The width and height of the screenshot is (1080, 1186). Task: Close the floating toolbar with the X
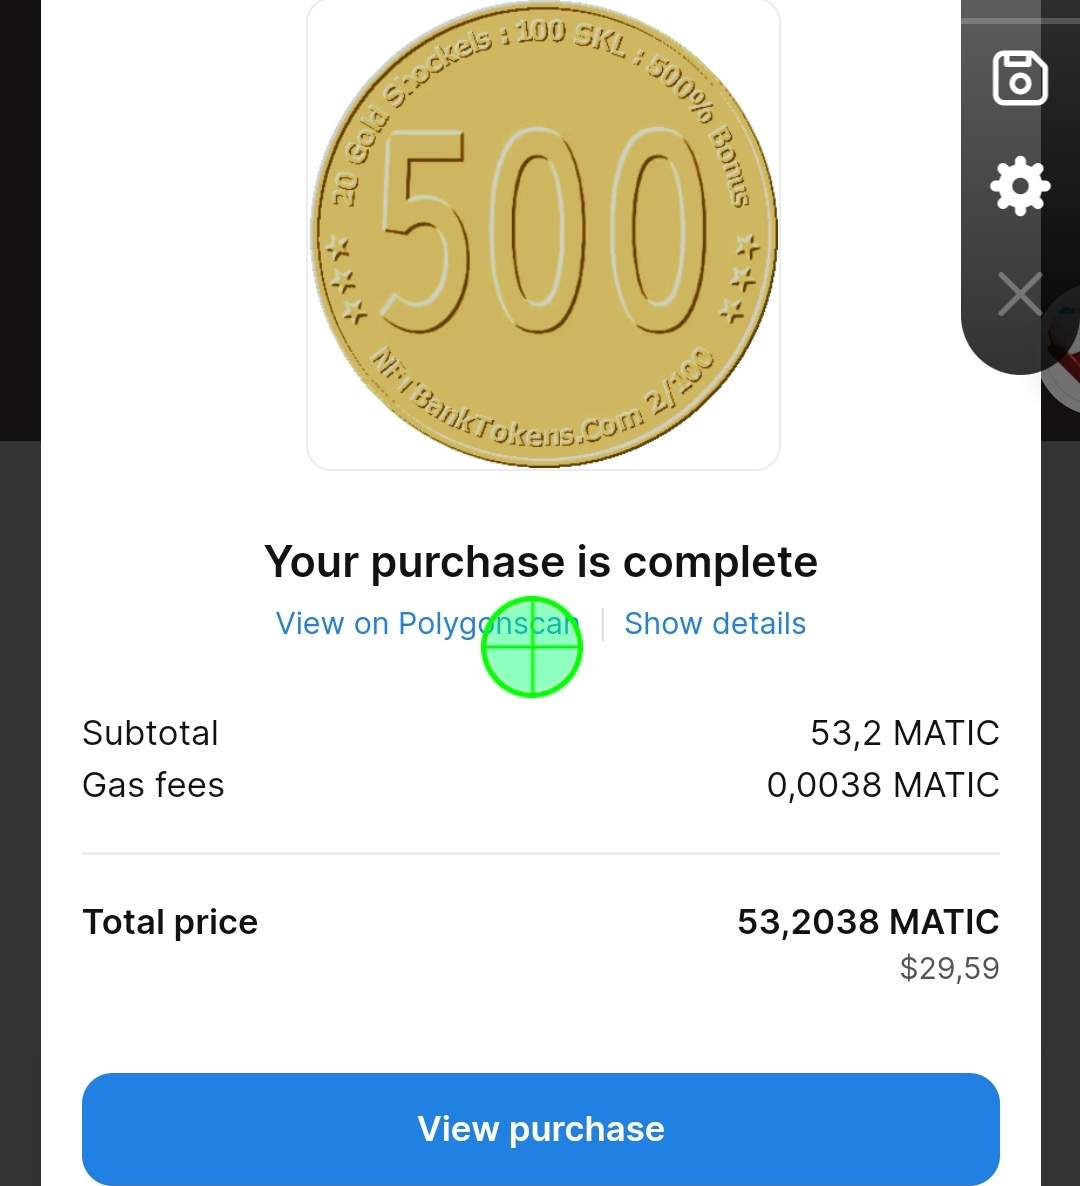1019,294
